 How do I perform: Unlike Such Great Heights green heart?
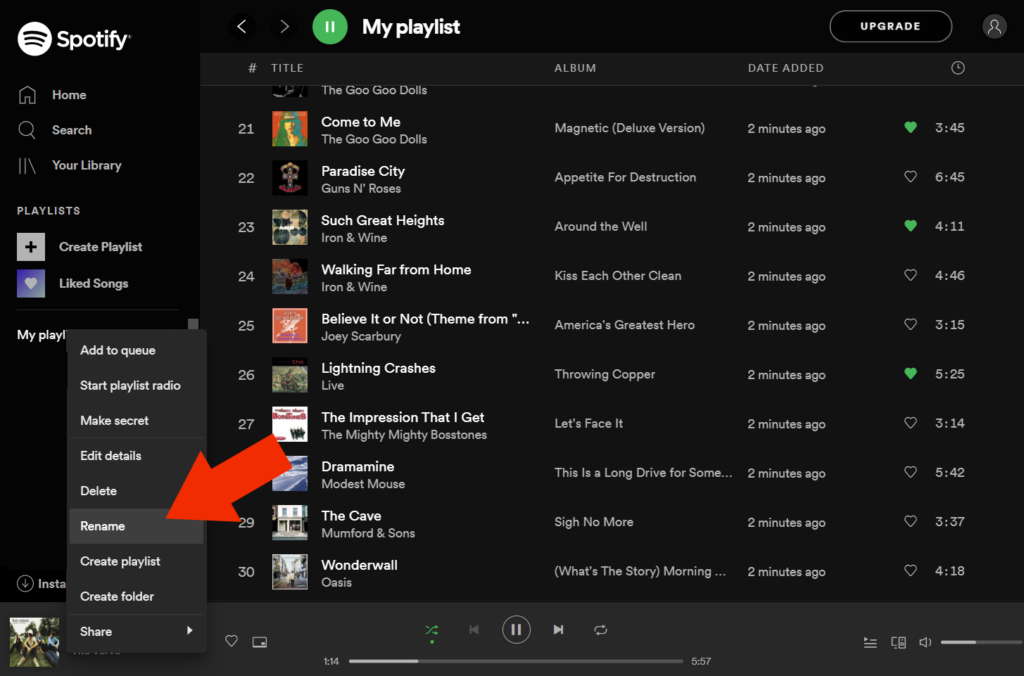[910, 226]
